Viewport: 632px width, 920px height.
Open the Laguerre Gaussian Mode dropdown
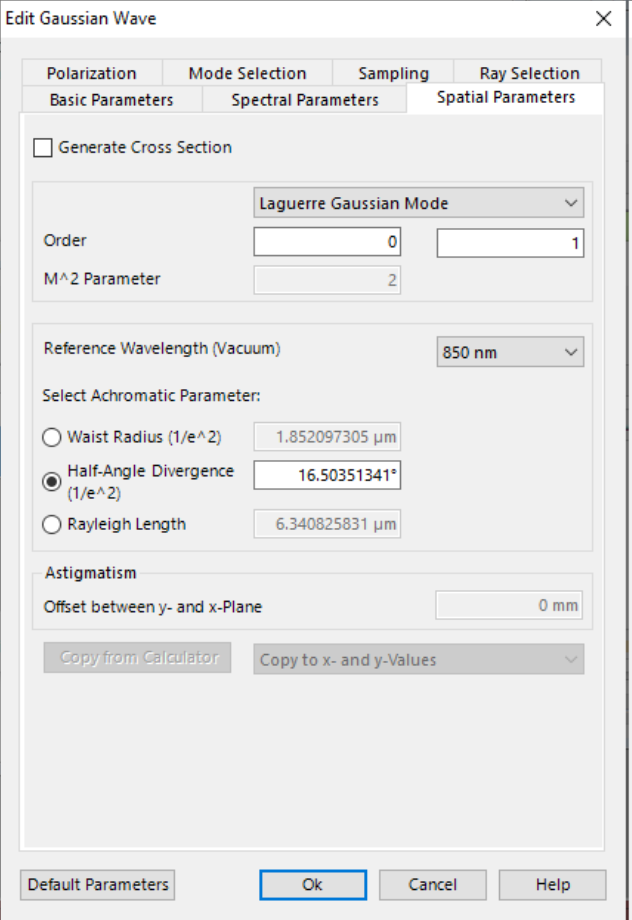tap(418, 203)
